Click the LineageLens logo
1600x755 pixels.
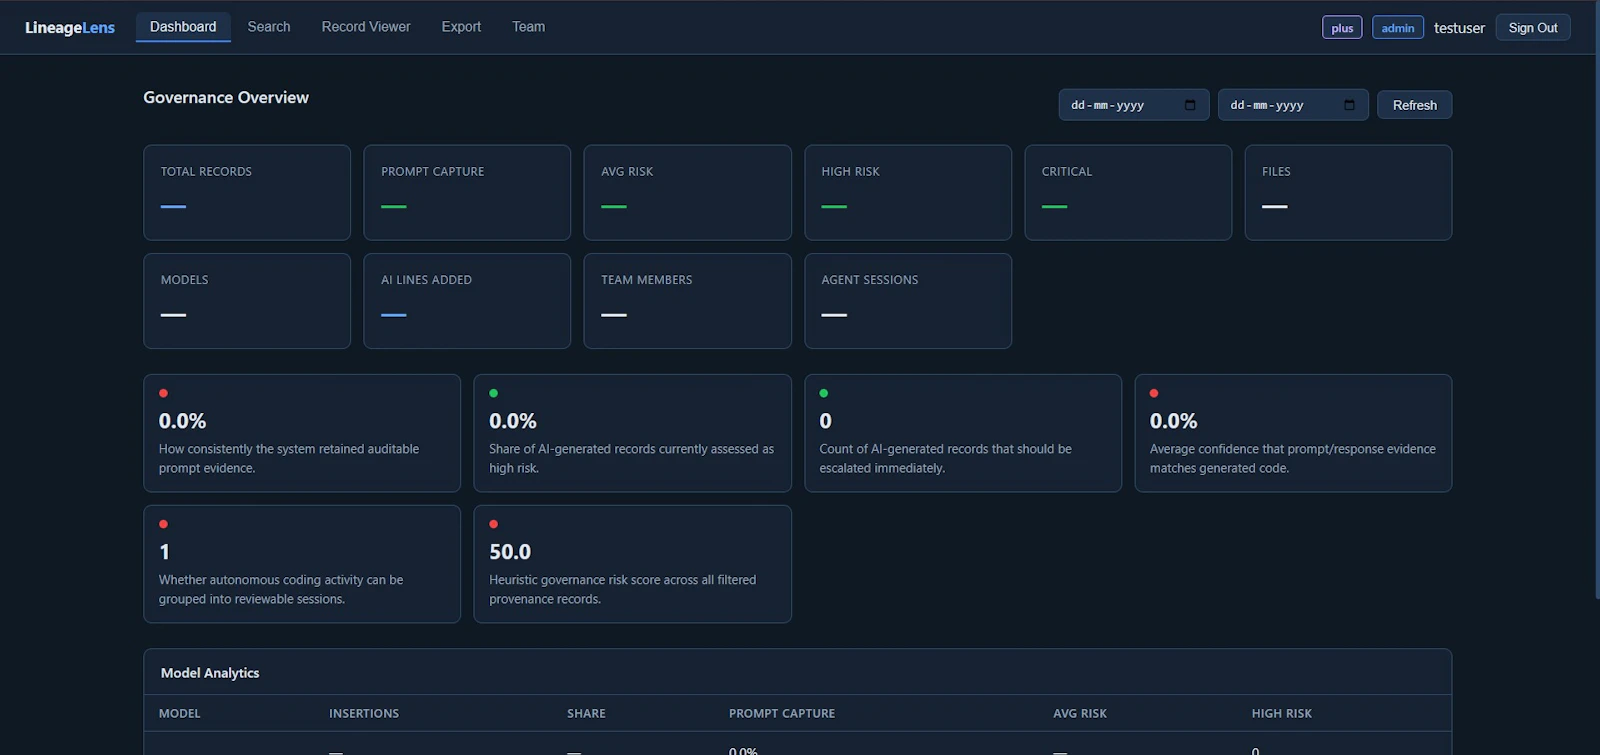tap(70, 27)
